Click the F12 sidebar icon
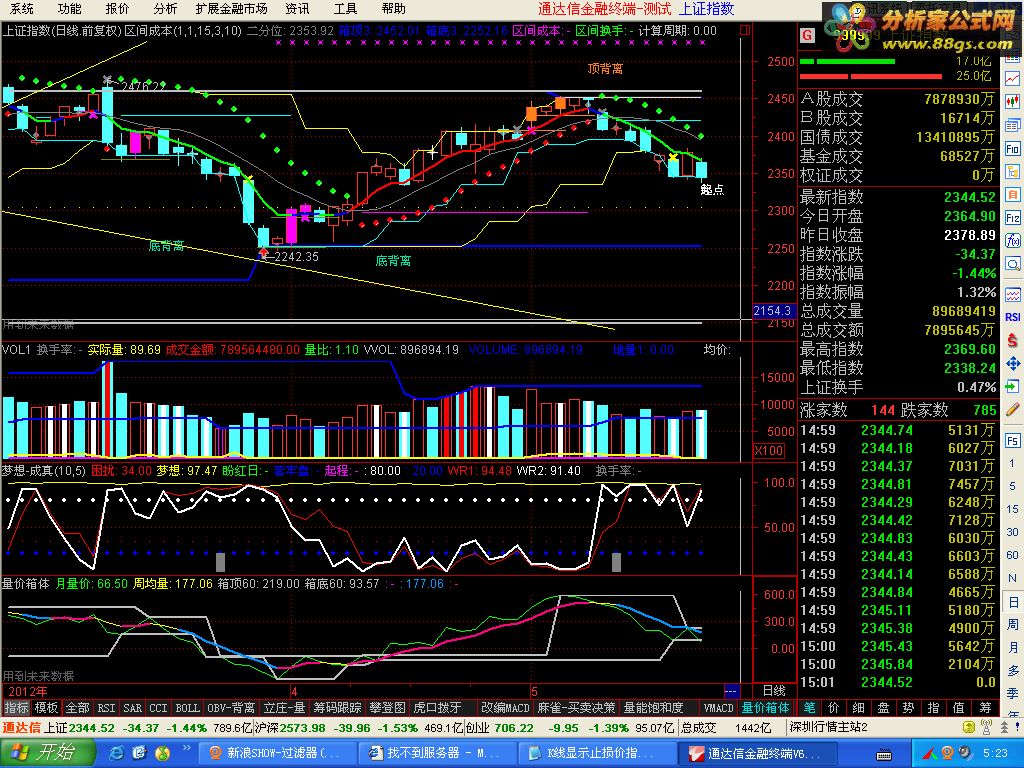This screenshot has height=768, width=1024. (x=1013, y=218)
